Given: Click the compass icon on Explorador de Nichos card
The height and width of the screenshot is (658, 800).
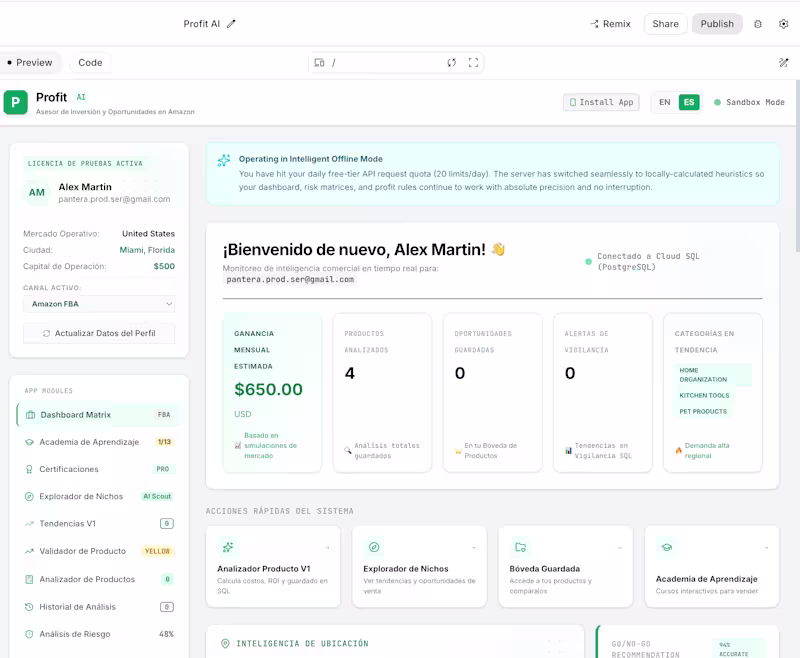Looking at the screenshot, I should point(374,547).
